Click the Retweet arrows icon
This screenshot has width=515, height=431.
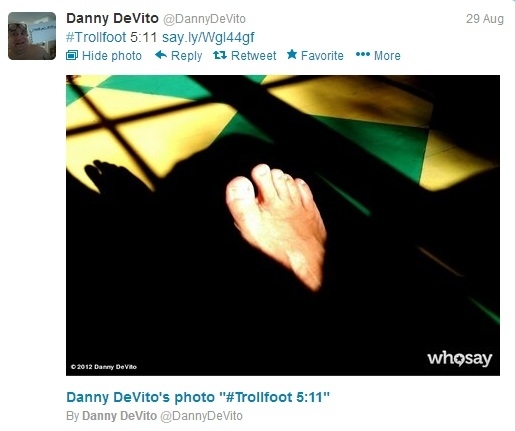click(x=220, y=55)
